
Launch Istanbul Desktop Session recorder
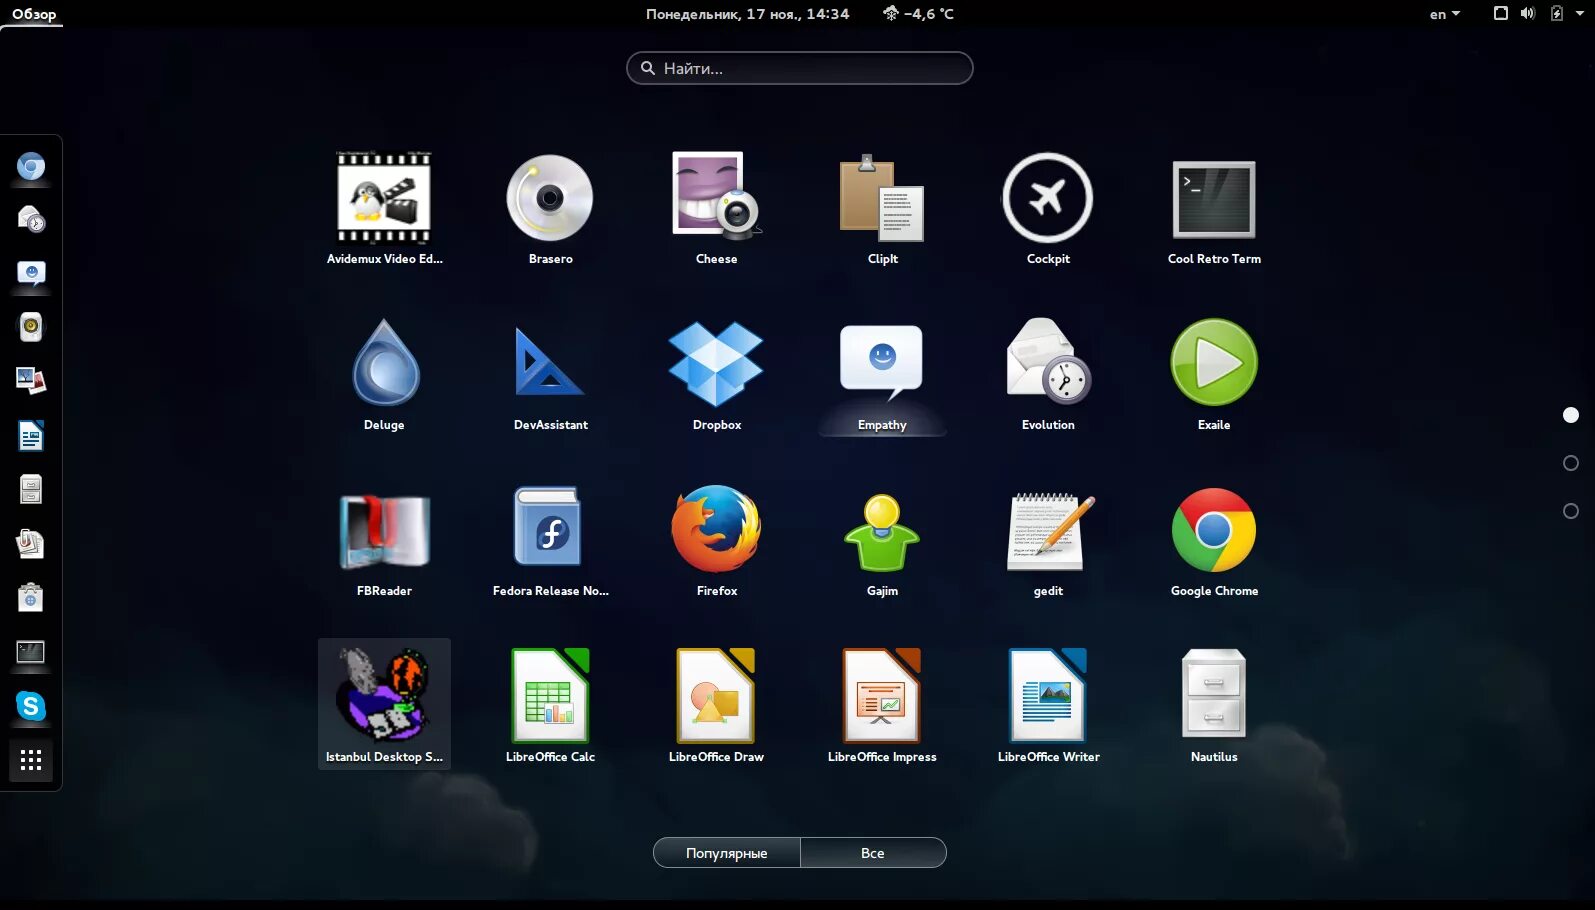[x=384, y=704]
